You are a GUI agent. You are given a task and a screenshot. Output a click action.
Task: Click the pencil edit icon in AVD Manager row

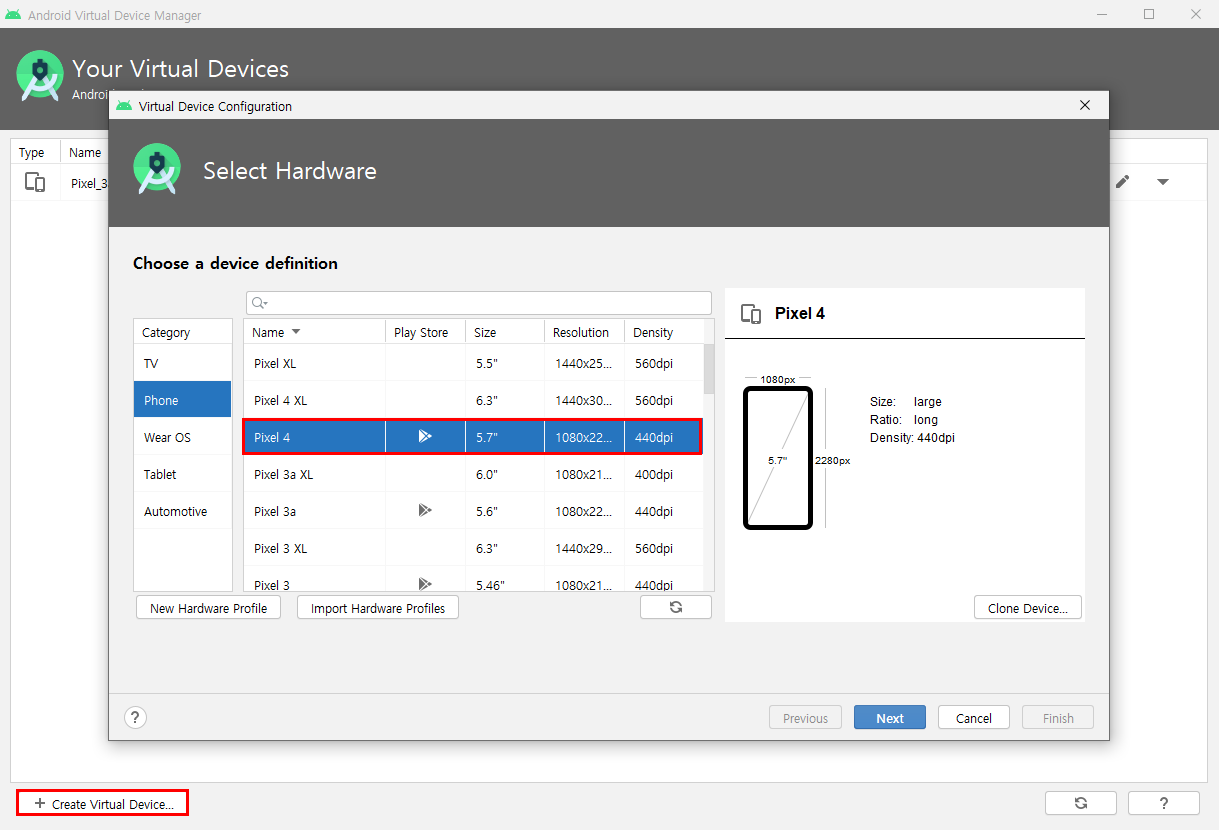pos(1123,181)
